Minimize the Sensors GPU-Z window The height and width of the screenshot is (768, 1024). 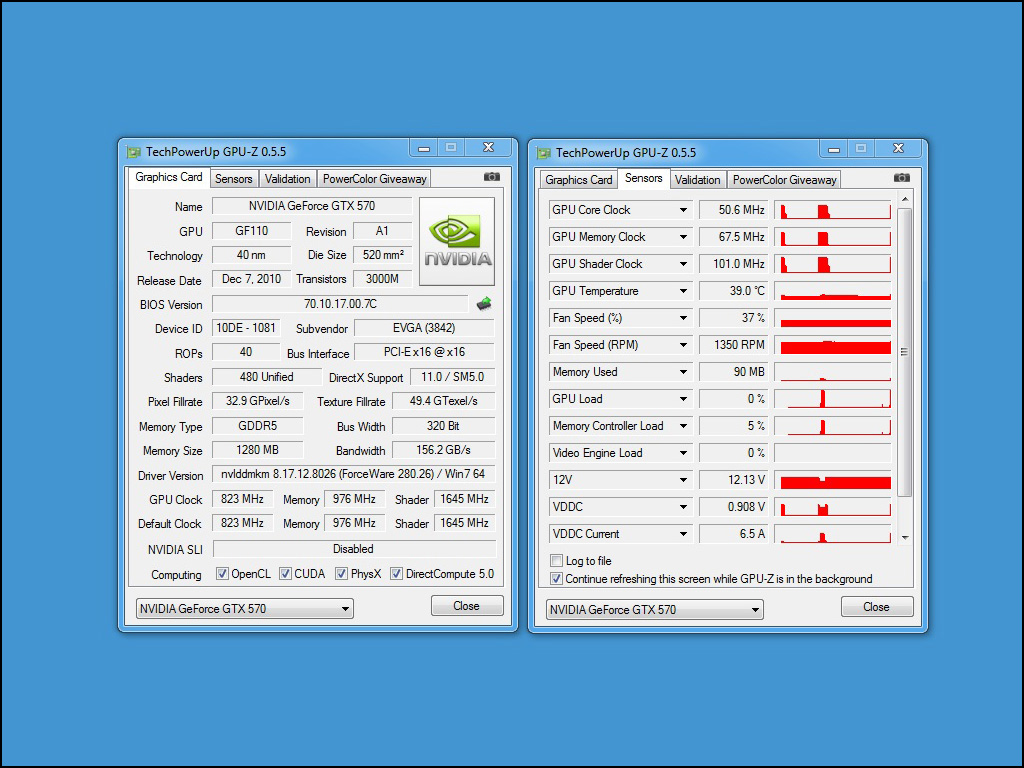point(834,150)
